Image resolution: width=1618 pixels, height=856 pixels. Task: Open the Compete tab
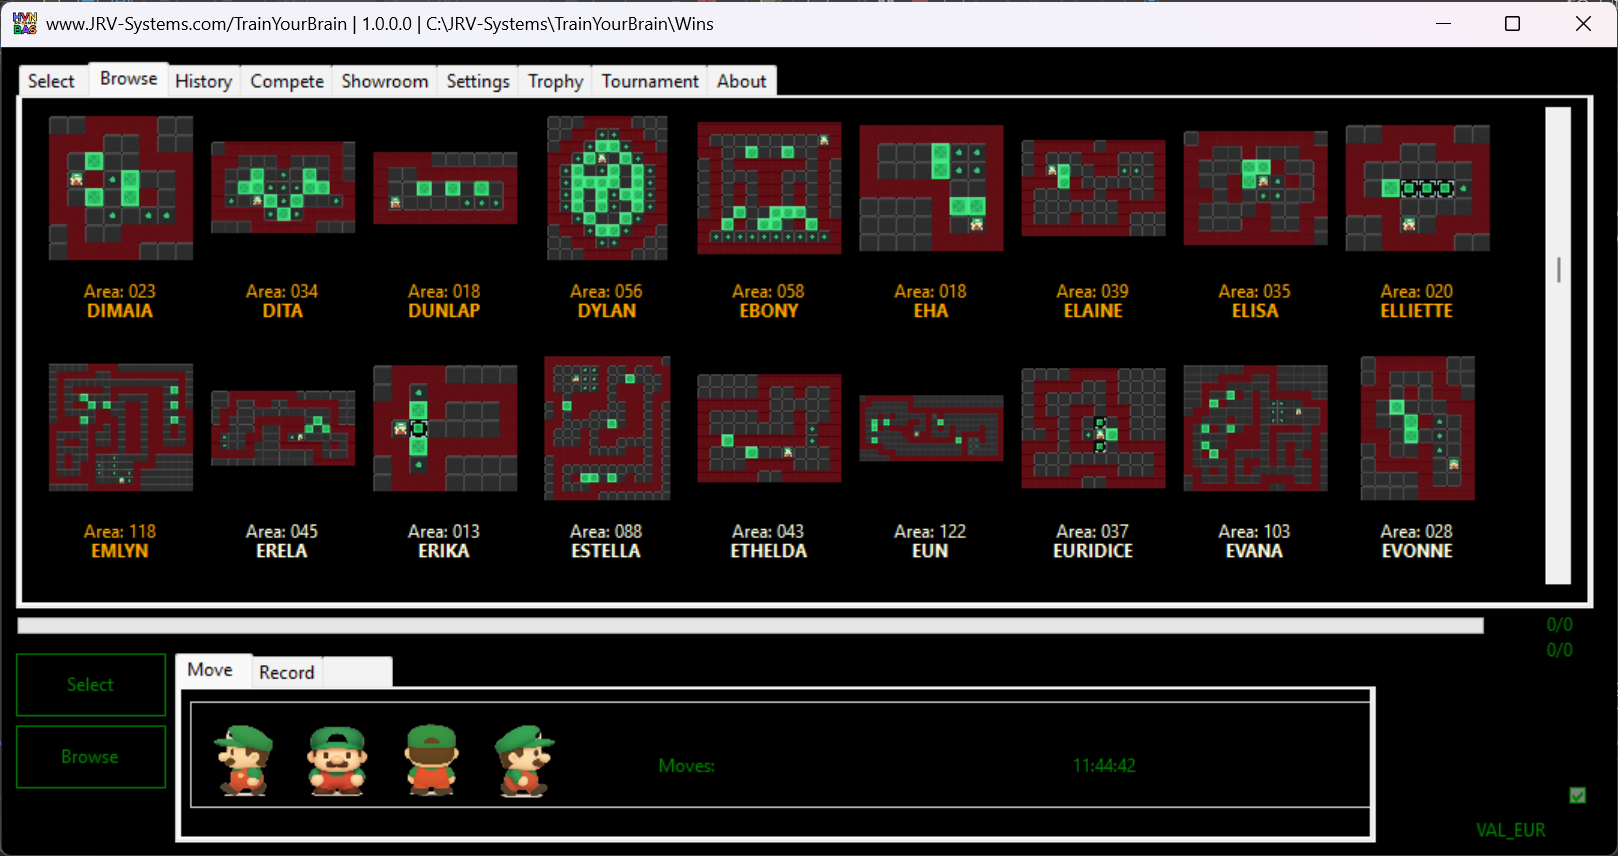coord(287,81)
